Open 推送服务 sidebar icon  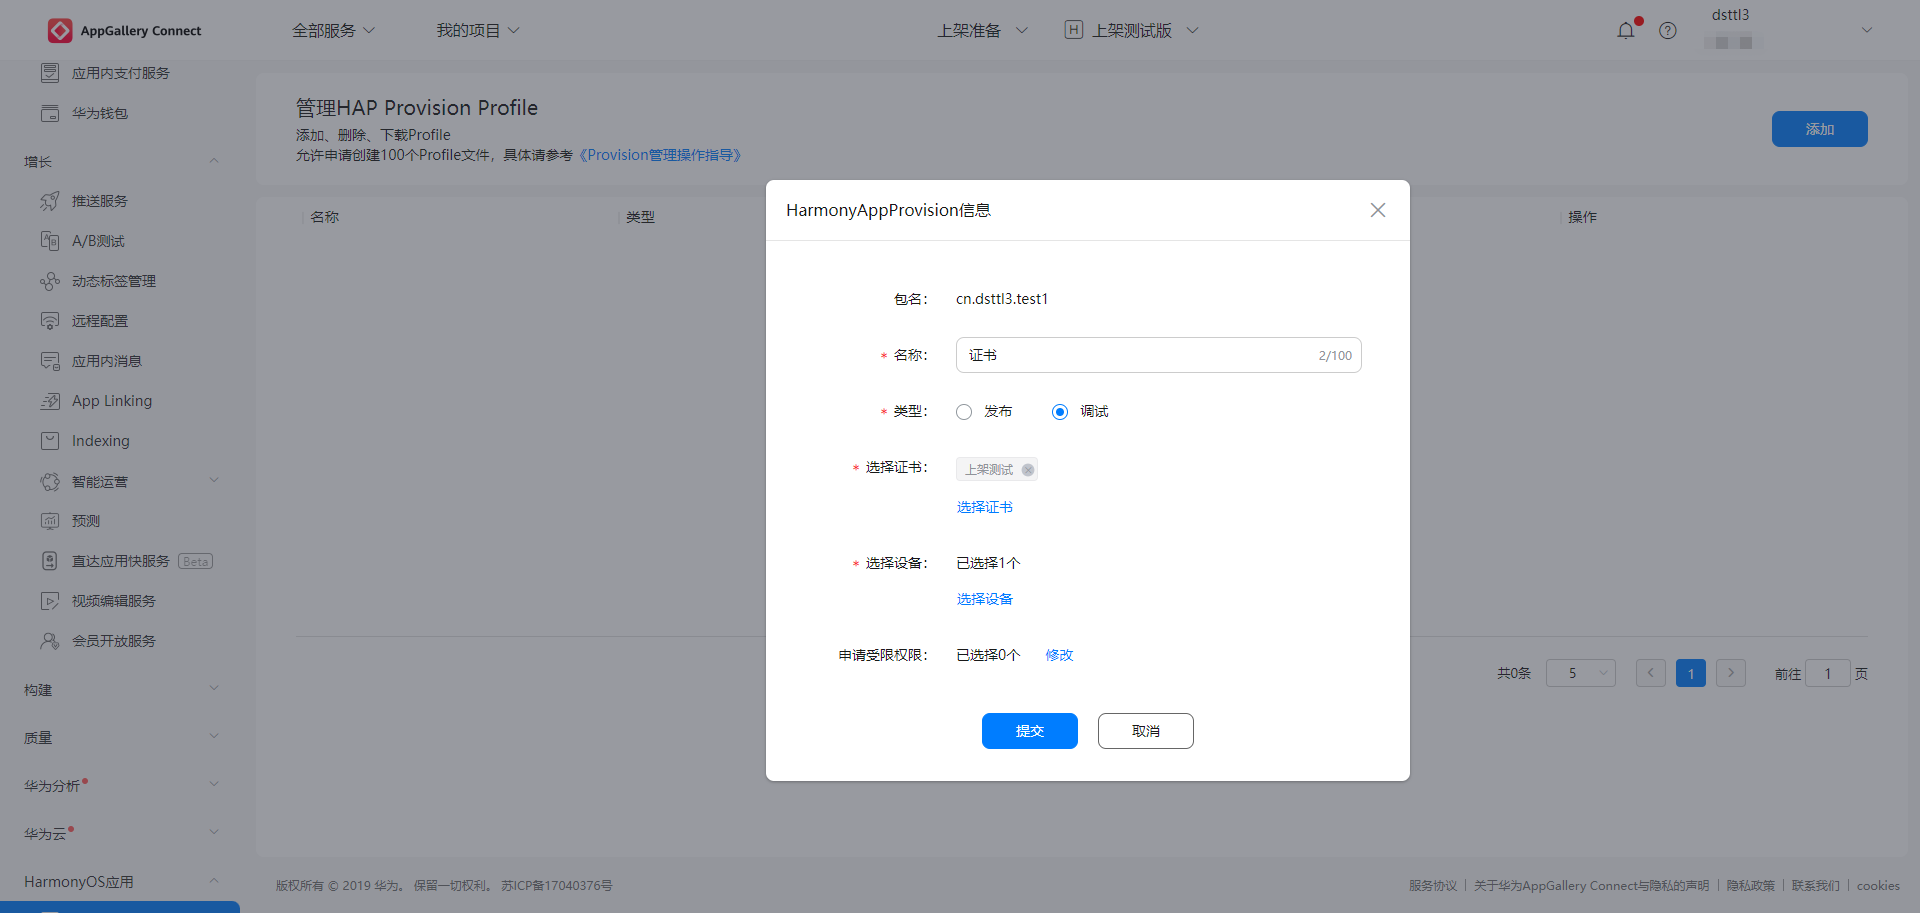(x=50, y=201)
